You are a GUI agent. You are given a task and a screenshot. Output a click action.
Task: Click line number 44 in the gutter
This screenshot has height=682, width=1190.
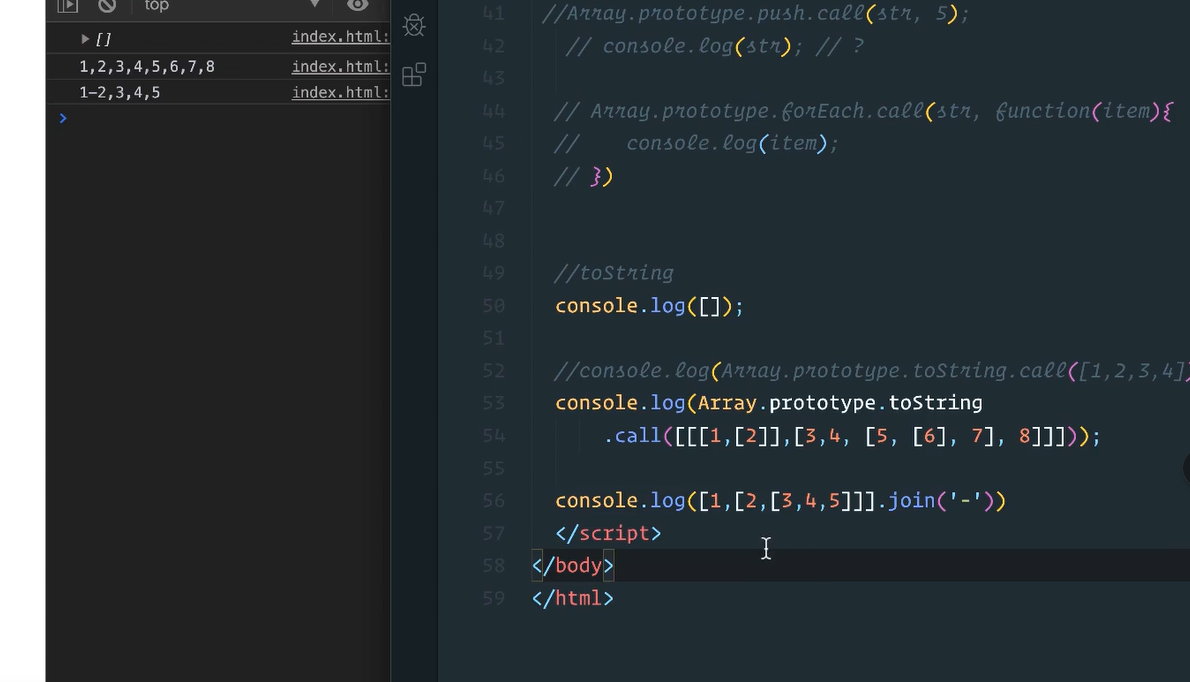[493, 112]
